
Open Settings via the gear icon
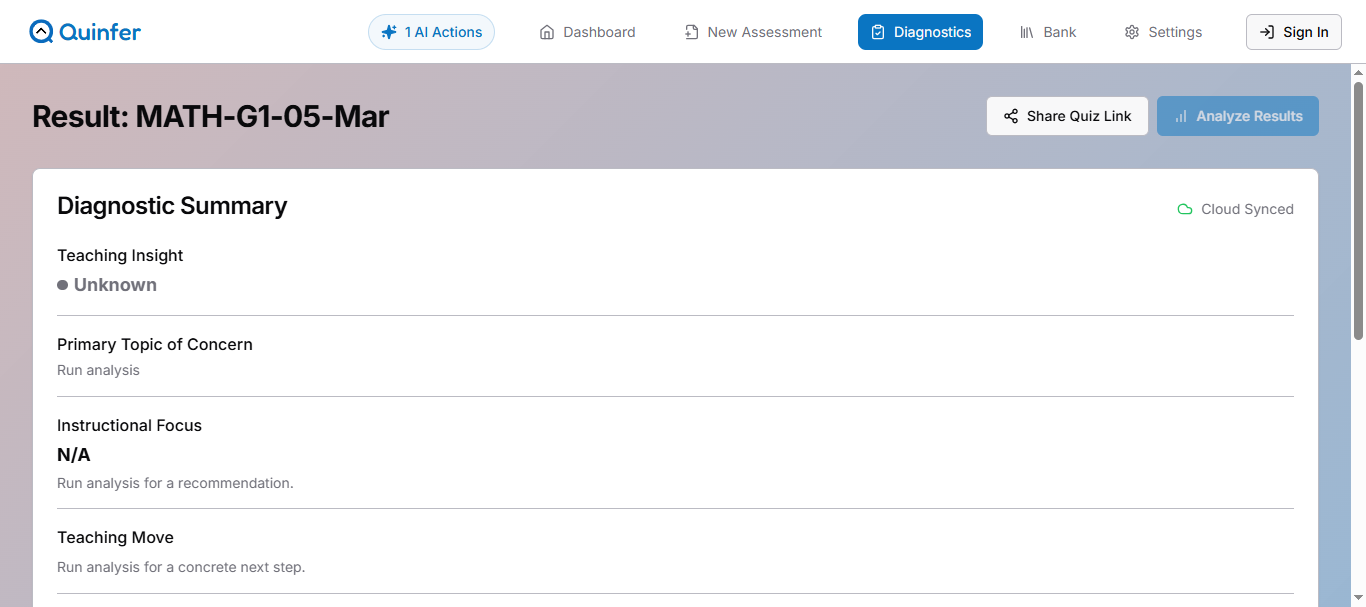1131,32
